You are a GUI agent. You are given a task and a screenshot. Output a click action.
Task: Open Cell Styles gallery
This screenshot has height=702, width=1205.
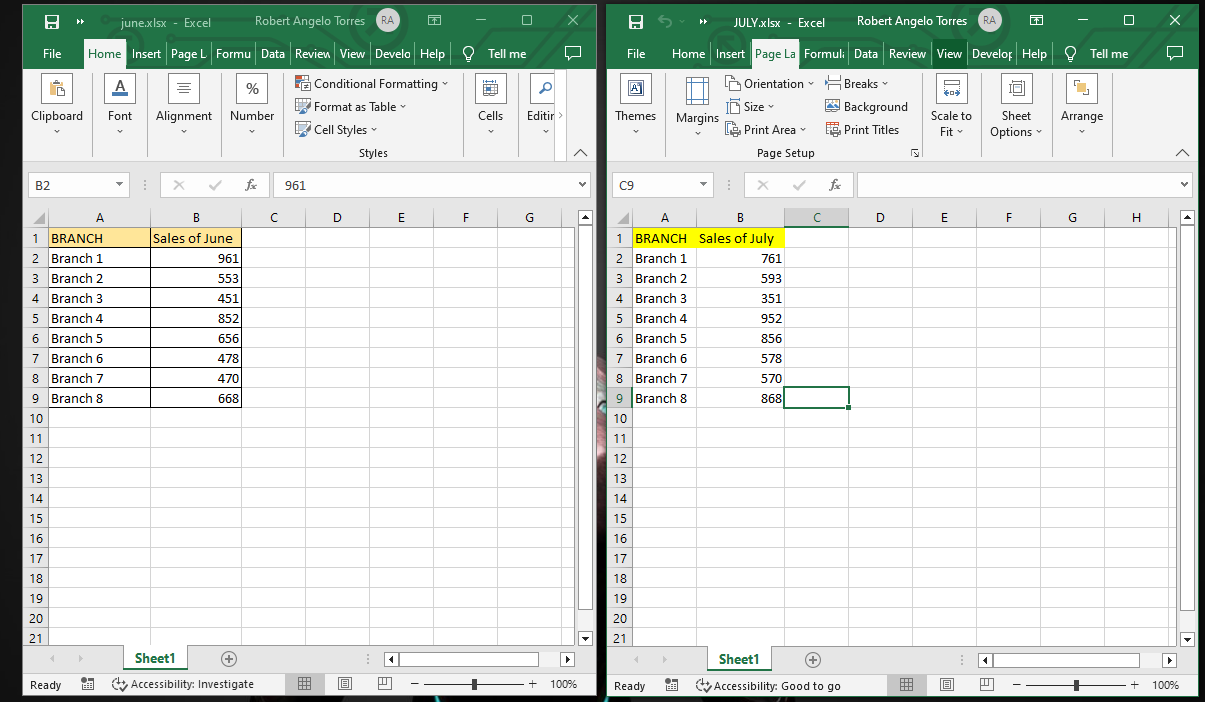336,129
